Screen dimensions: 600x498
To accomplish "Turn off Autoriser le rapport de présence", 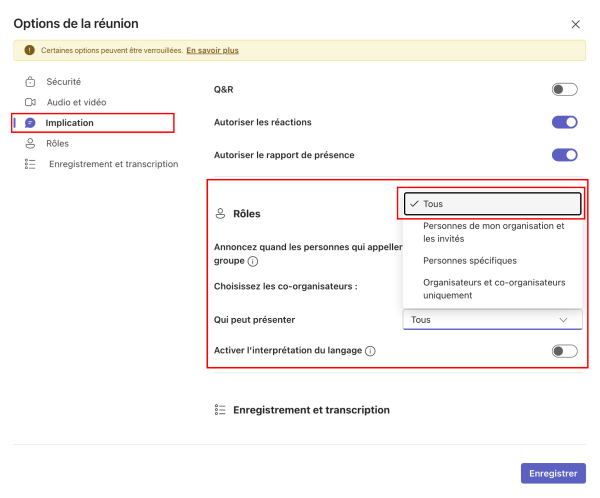I will pyautogui.click(x=564, y=155).
